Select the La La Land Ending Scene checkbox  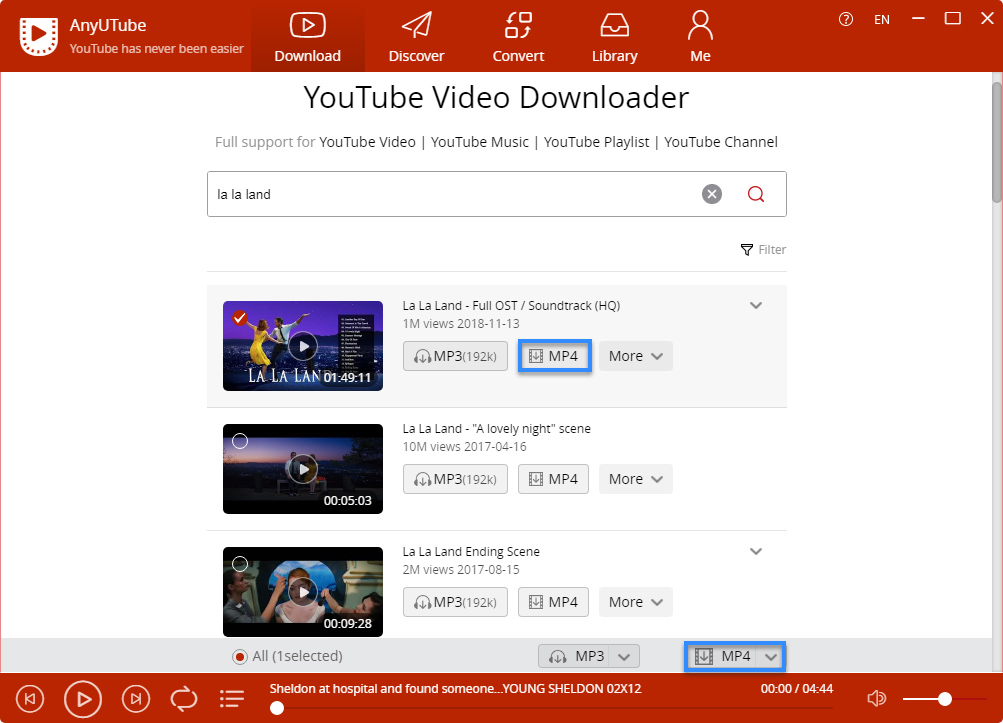tap(240, 564)
